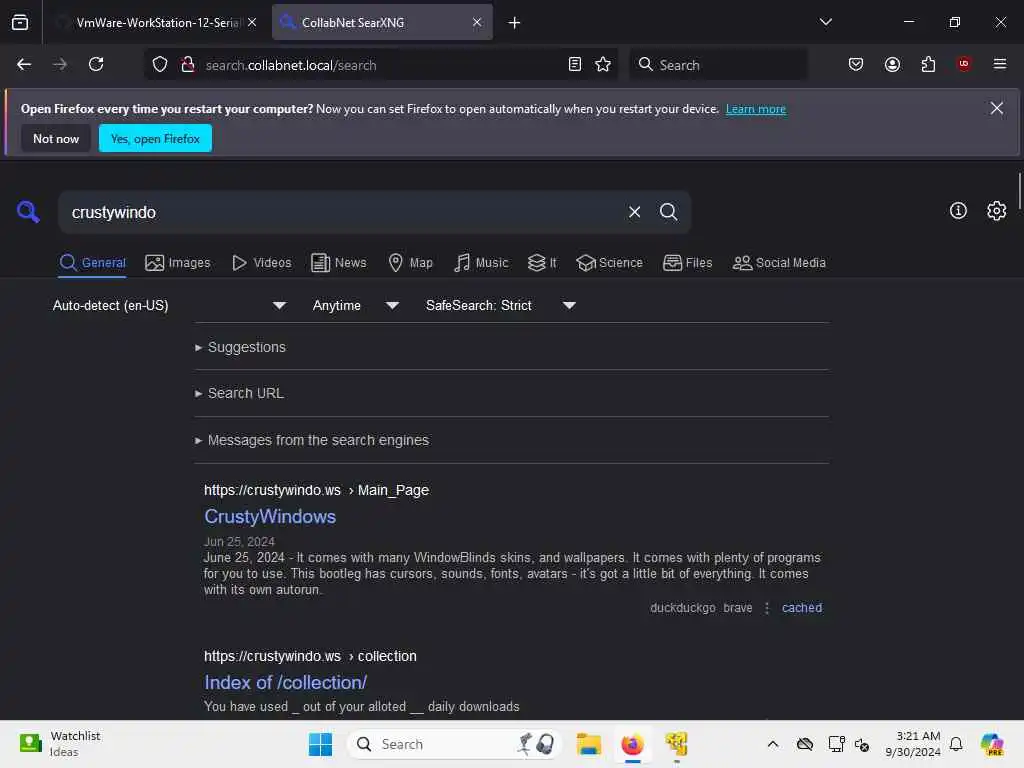Click the Firefox toolbar Search box
1024x768 pixels.
(718, 64)
